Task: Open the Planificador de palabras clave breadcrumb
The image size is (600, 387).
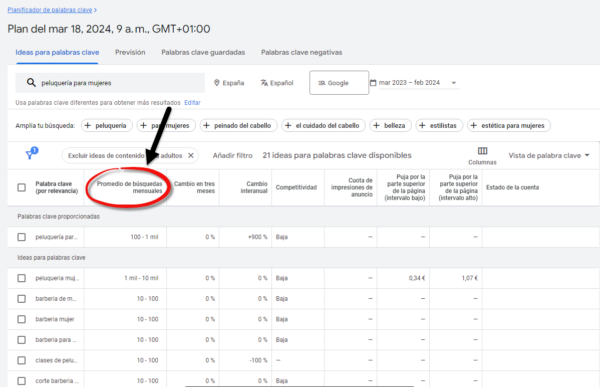Action: tap(50, 10)
